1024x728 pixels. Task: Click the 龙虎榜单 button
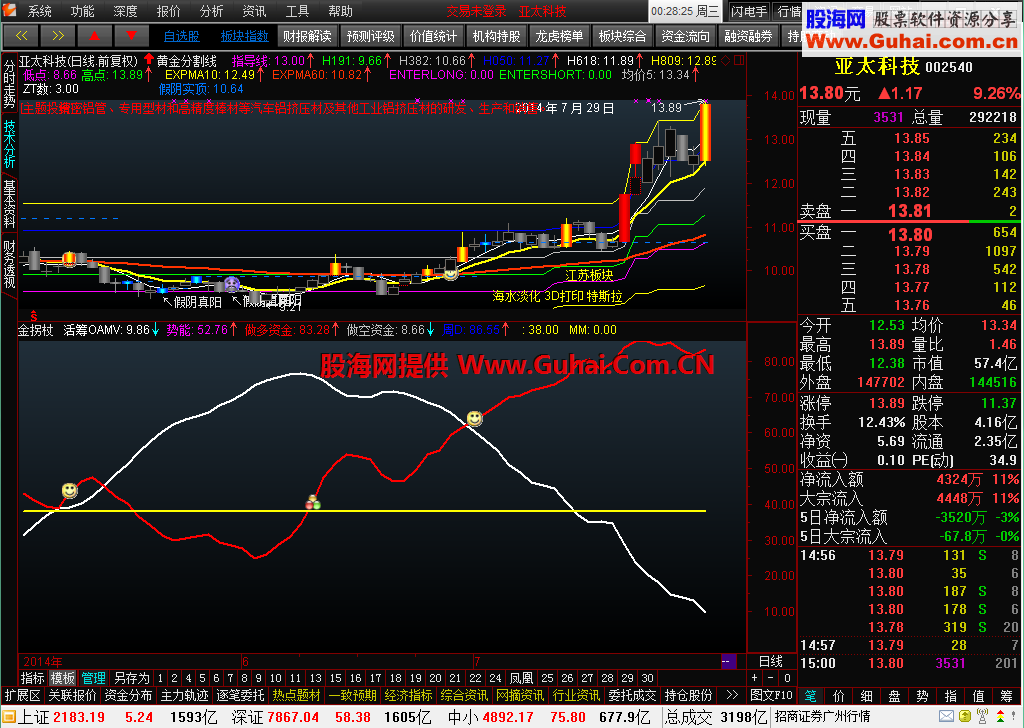[x=559, y=36]
